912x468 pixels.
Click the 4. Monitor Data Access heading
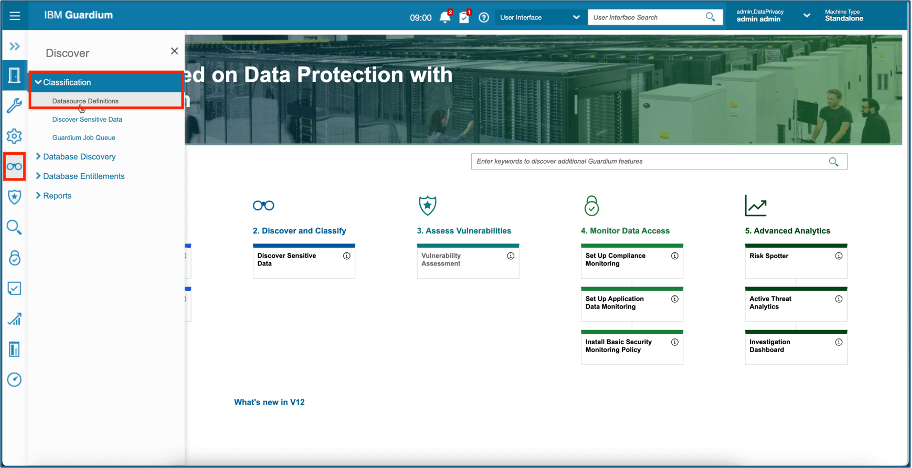pyautogui.click(x=625, y=231)
